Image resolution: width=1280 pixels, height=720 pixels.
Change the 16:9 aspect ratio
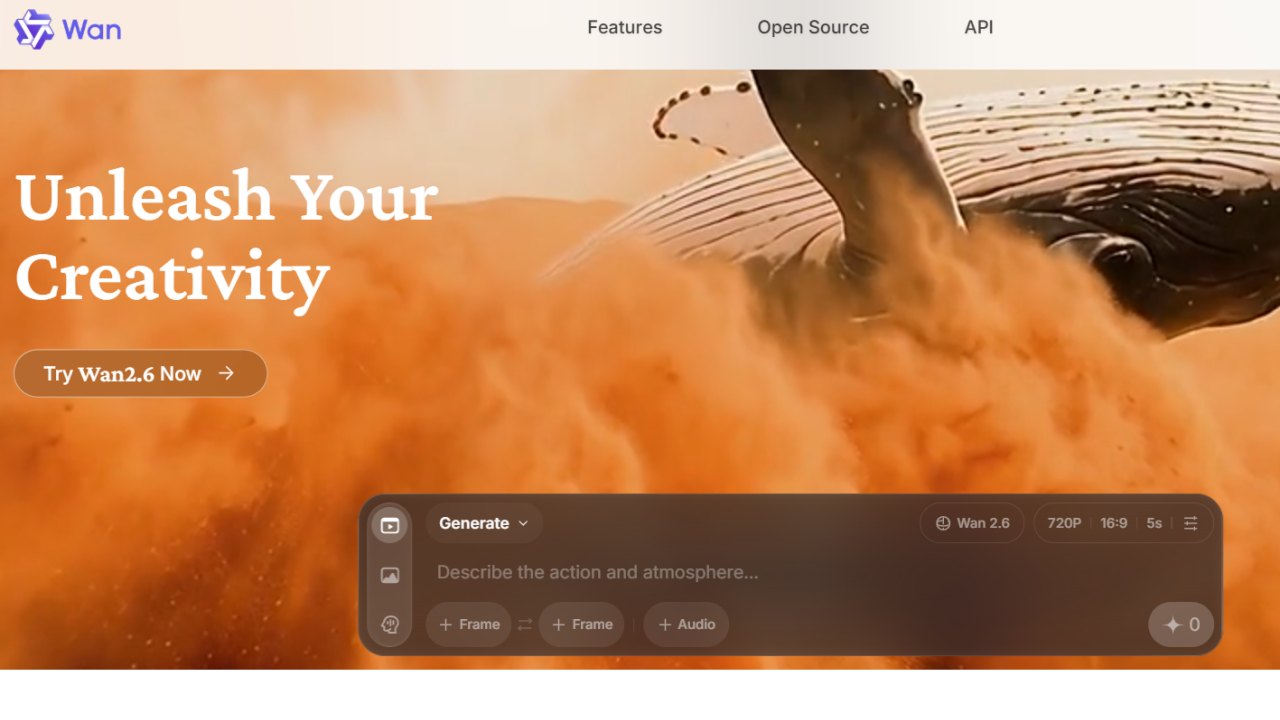tap(1114, 523)
